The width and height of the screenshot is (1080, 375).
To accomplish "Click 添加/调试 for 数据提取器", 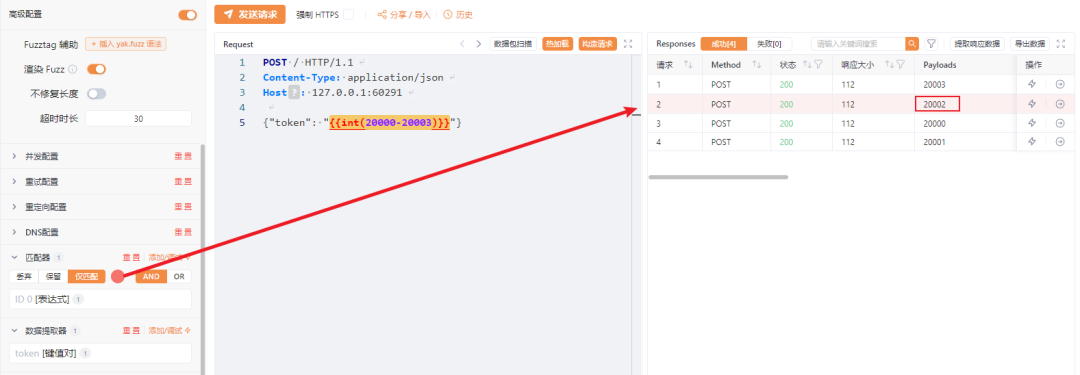I will [169, 331].
